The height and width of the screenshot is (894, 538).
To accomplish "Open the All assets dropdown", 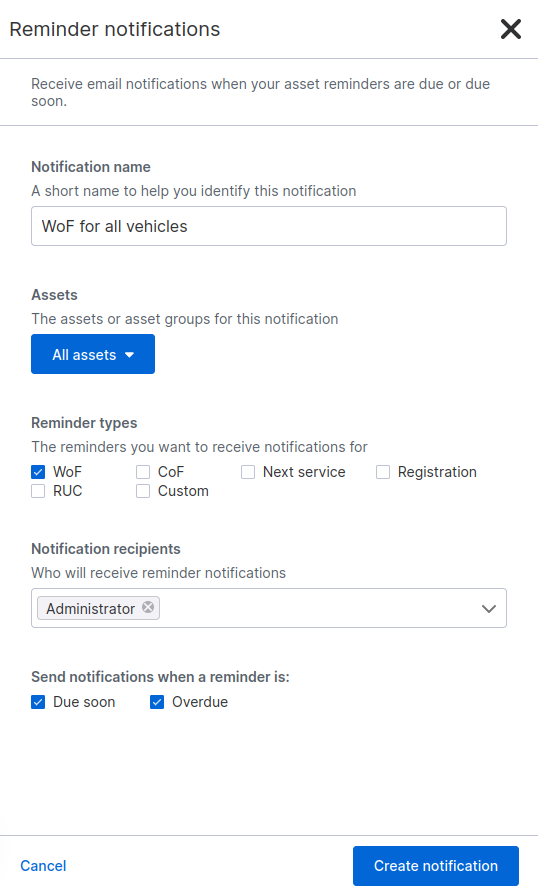I will 93,354.
